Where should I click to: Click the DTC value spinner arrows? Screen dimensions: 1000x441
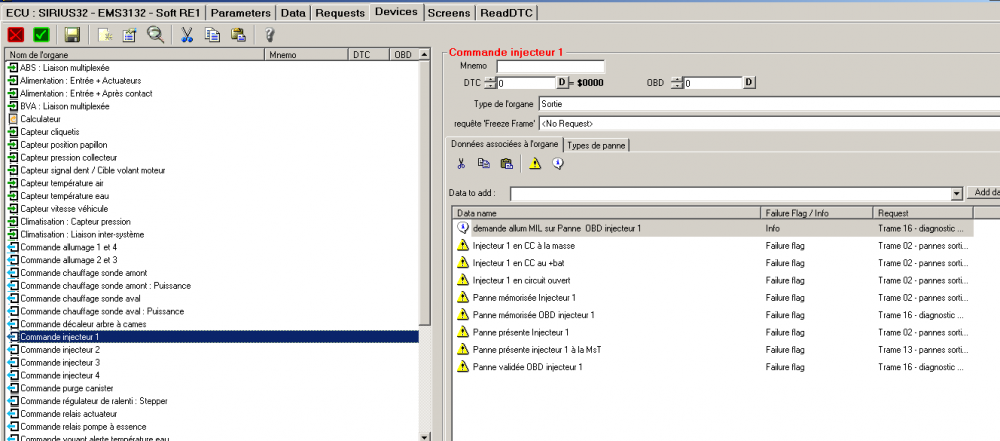pos(490,82)
